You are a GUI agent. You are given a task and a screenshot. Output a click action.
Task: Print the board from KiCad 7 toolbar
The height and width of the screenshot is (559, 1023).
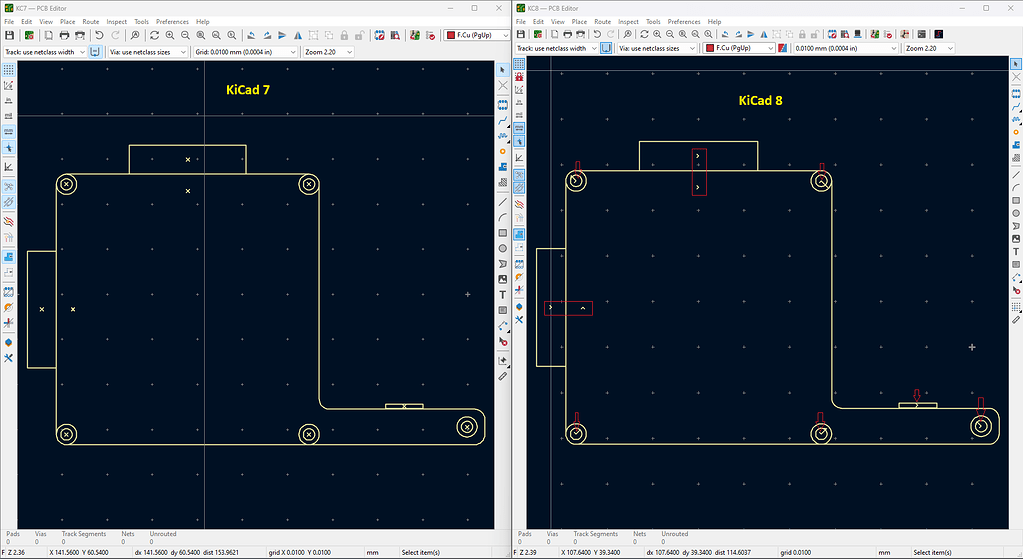(64, 35)
